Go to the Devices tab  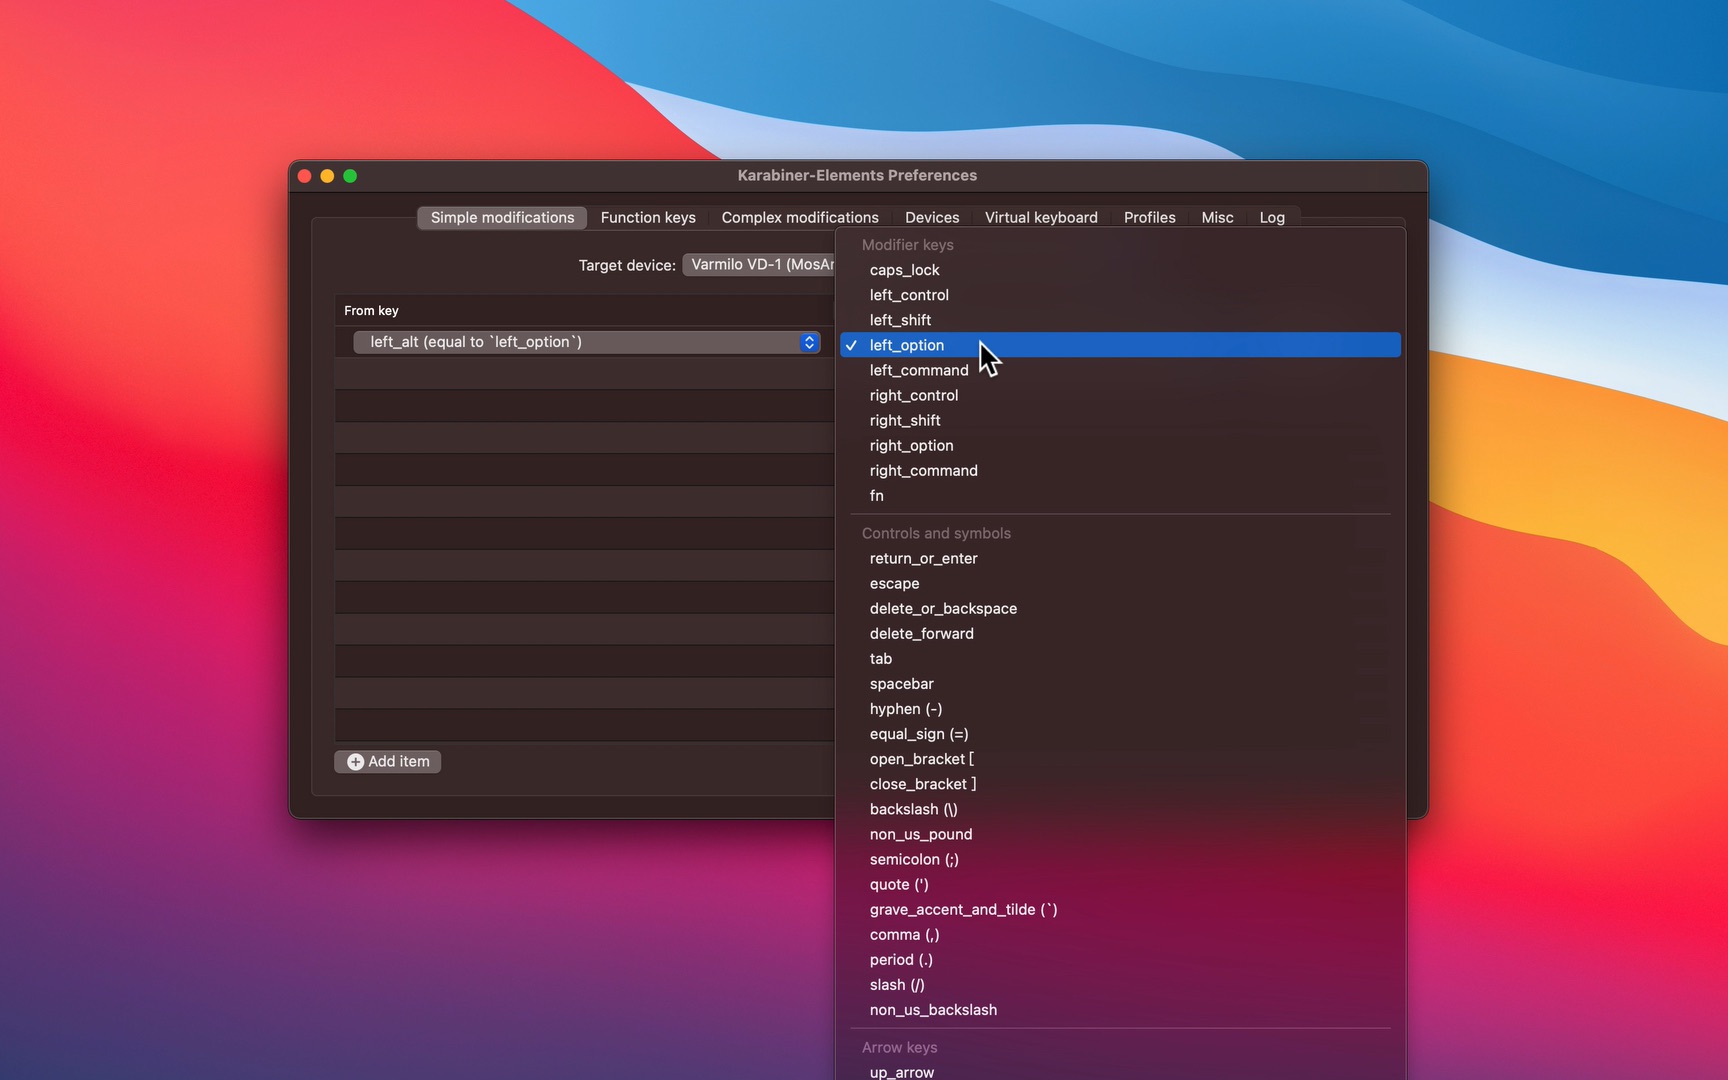[x=932, y=217]
